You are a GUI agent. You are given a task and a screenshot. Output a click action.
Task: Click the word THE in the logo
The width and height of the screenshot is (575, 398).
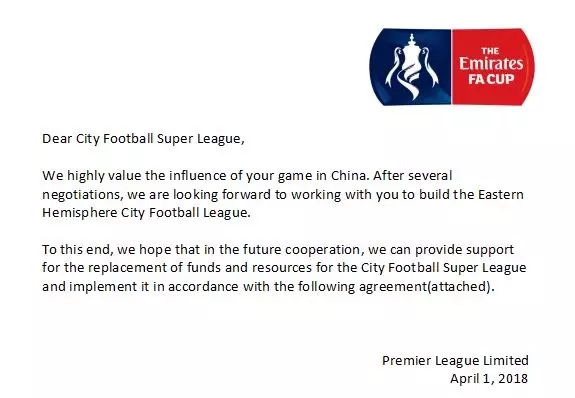(x=490, y=51)
